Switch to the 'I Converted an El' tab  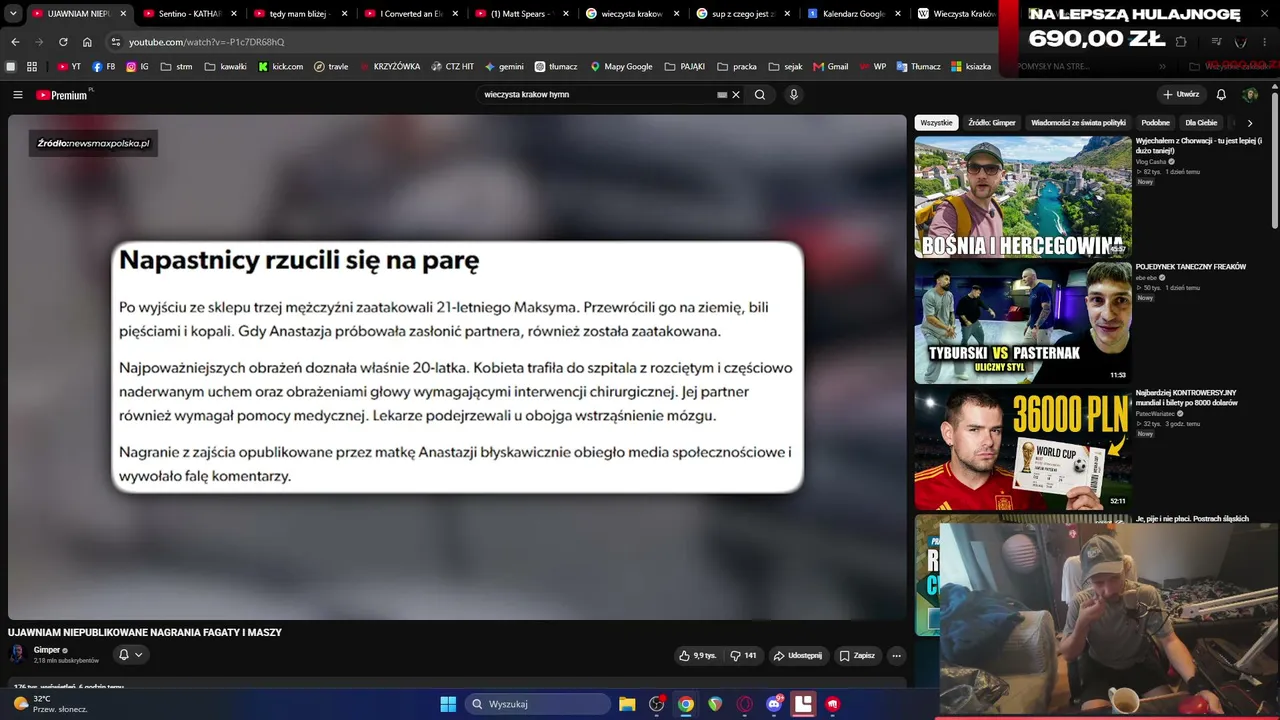click(x=411, y=14)
